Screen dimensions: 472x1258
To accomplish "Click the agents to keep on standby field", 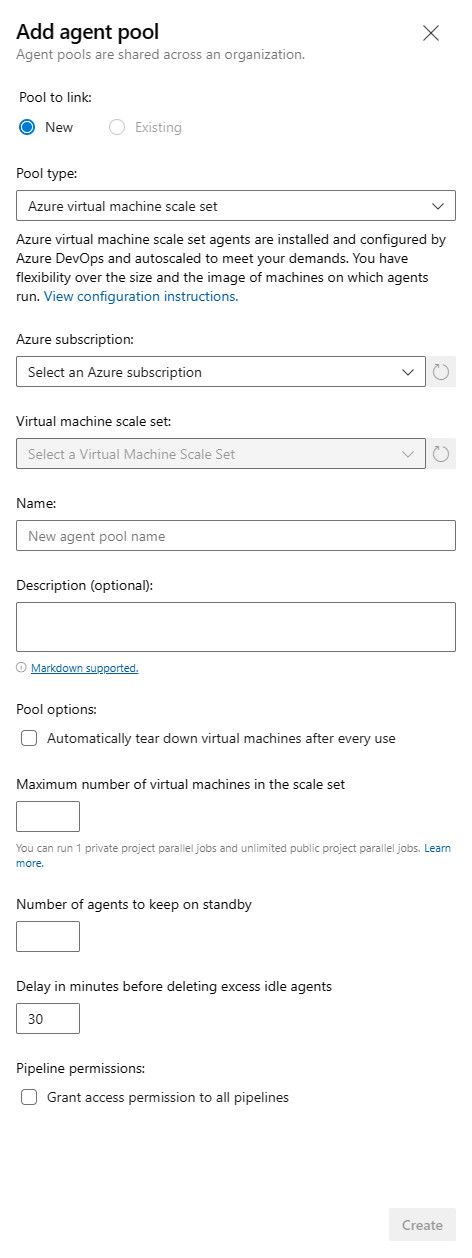I will coord(48,936).
